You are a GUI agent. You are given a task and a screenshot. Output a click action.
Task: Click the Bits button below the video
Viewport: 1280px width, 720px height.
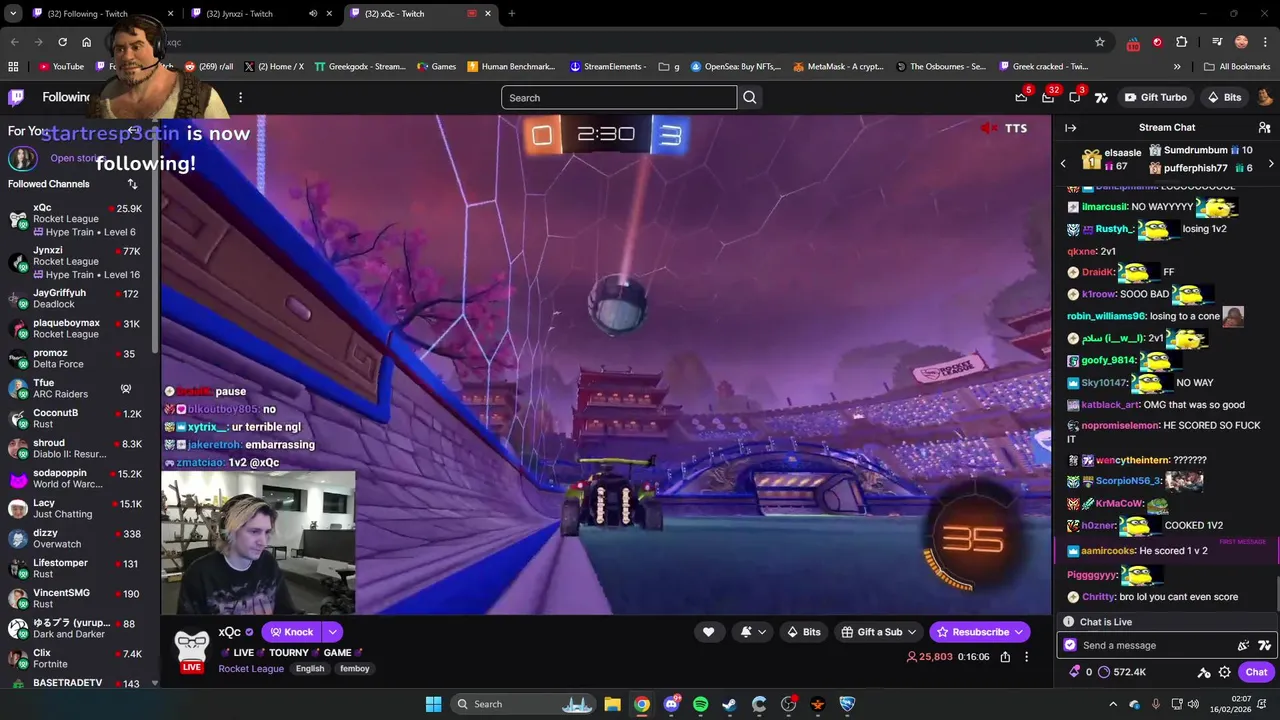[x=804, y=632]
